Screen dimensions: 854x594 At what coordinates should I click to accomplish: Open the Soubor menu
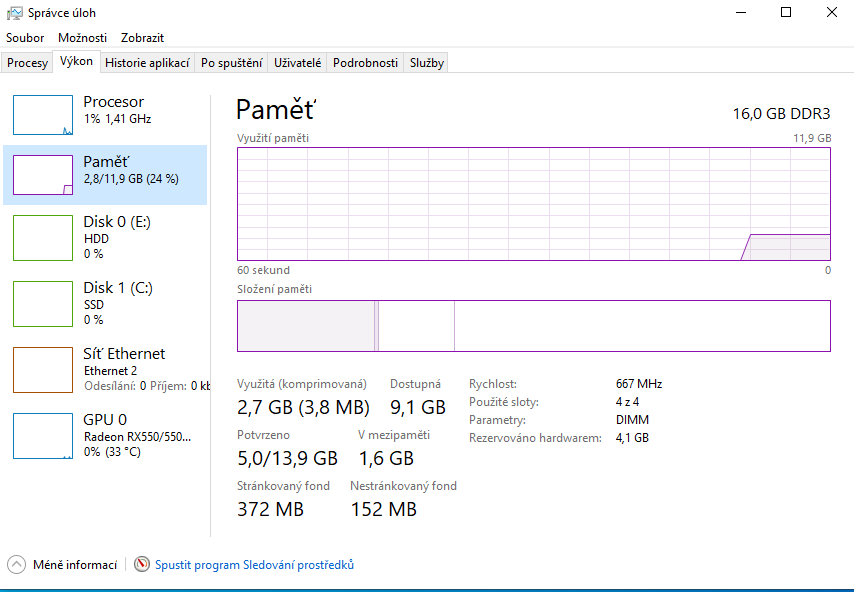tap(25, 37)
